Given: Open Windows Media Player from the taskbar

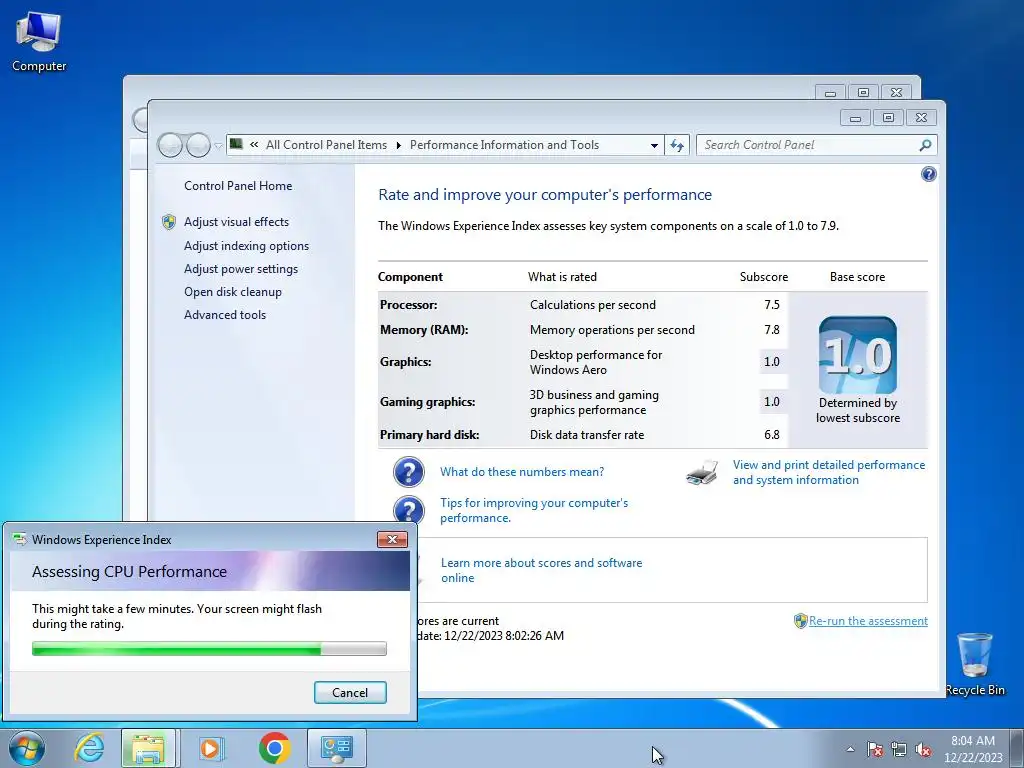Looking at the screenshot, I should point(210,748).
